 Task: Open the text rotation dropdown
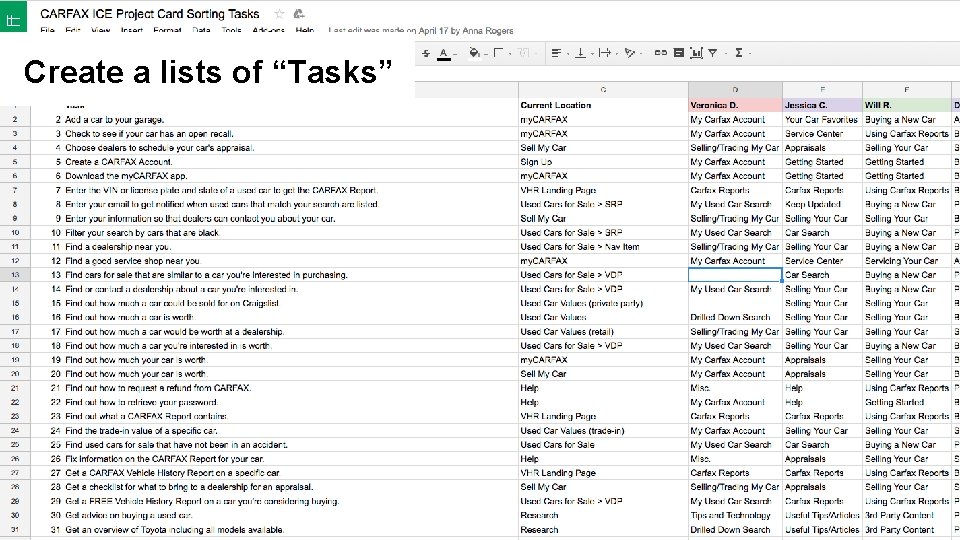tap(630, 53)
